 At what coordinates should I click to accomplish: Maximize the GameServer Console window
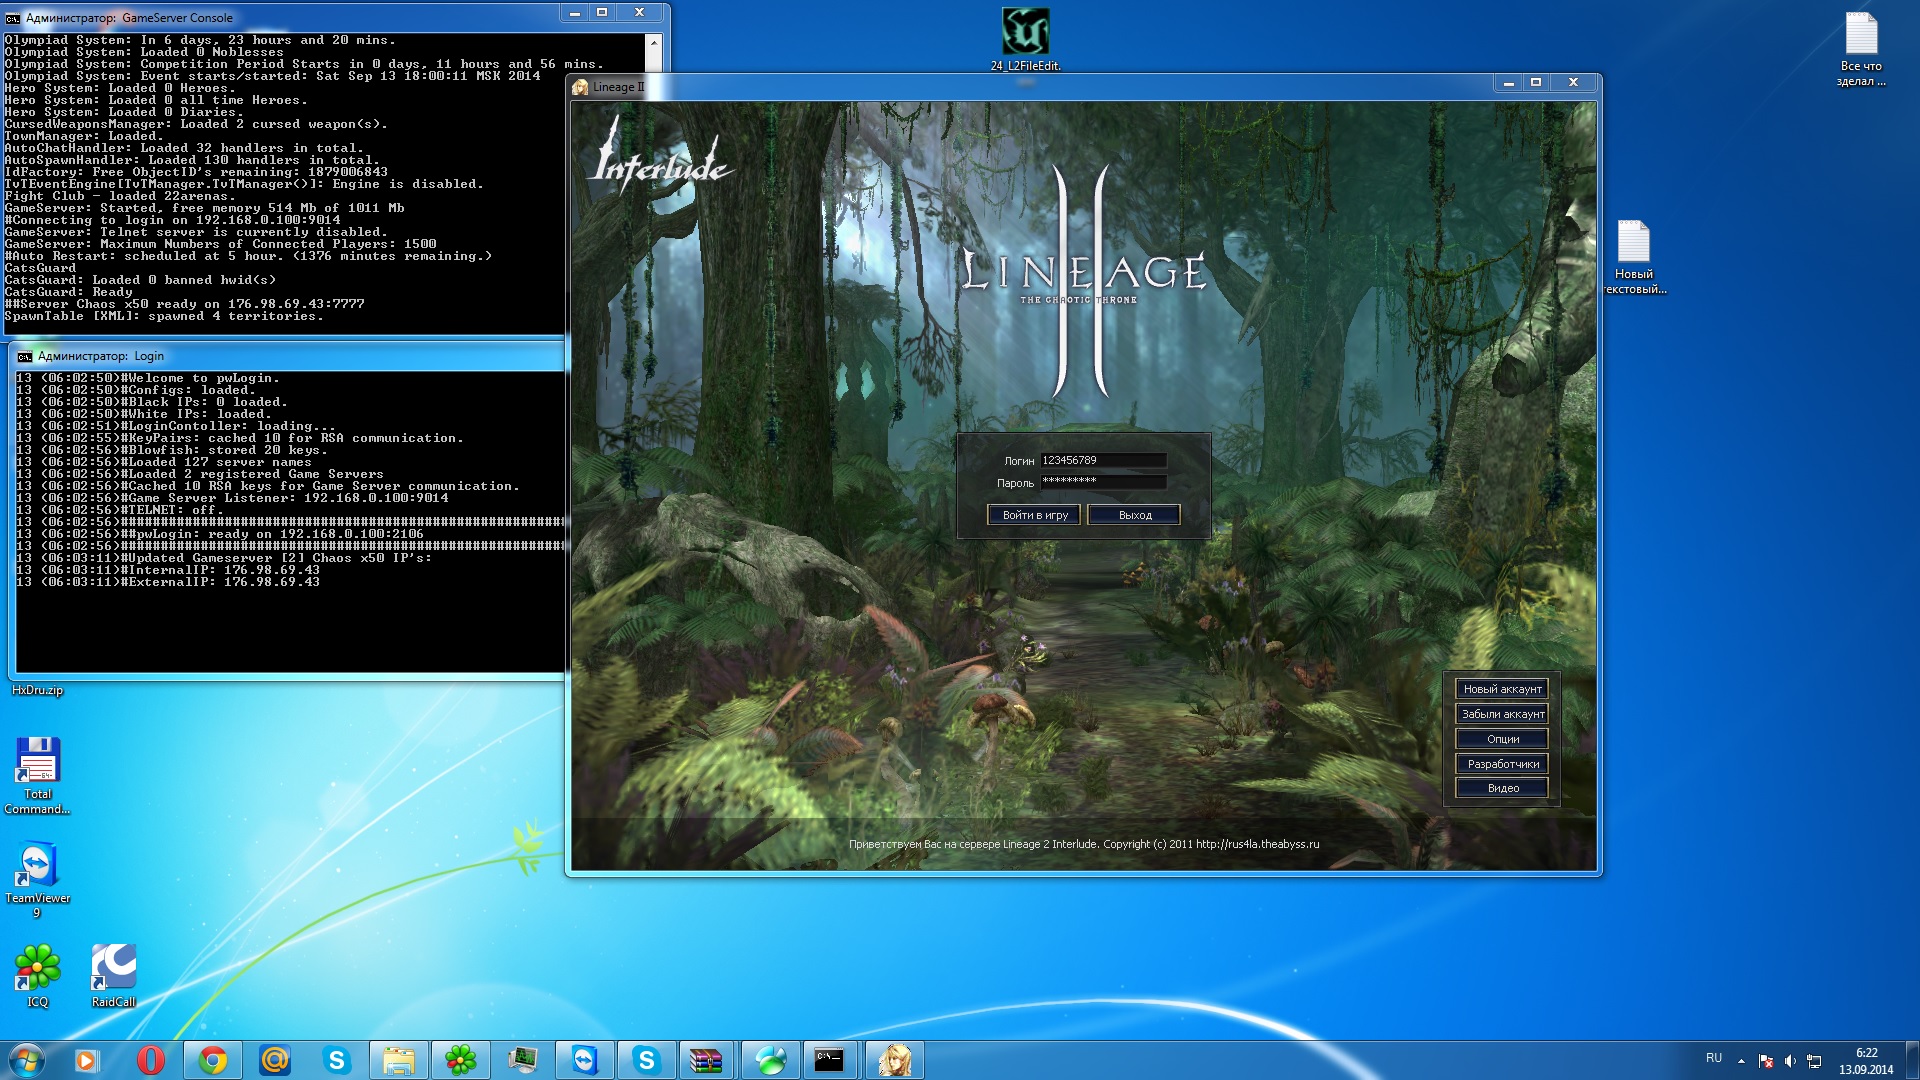pyautogui.click(x=602, y=13)
